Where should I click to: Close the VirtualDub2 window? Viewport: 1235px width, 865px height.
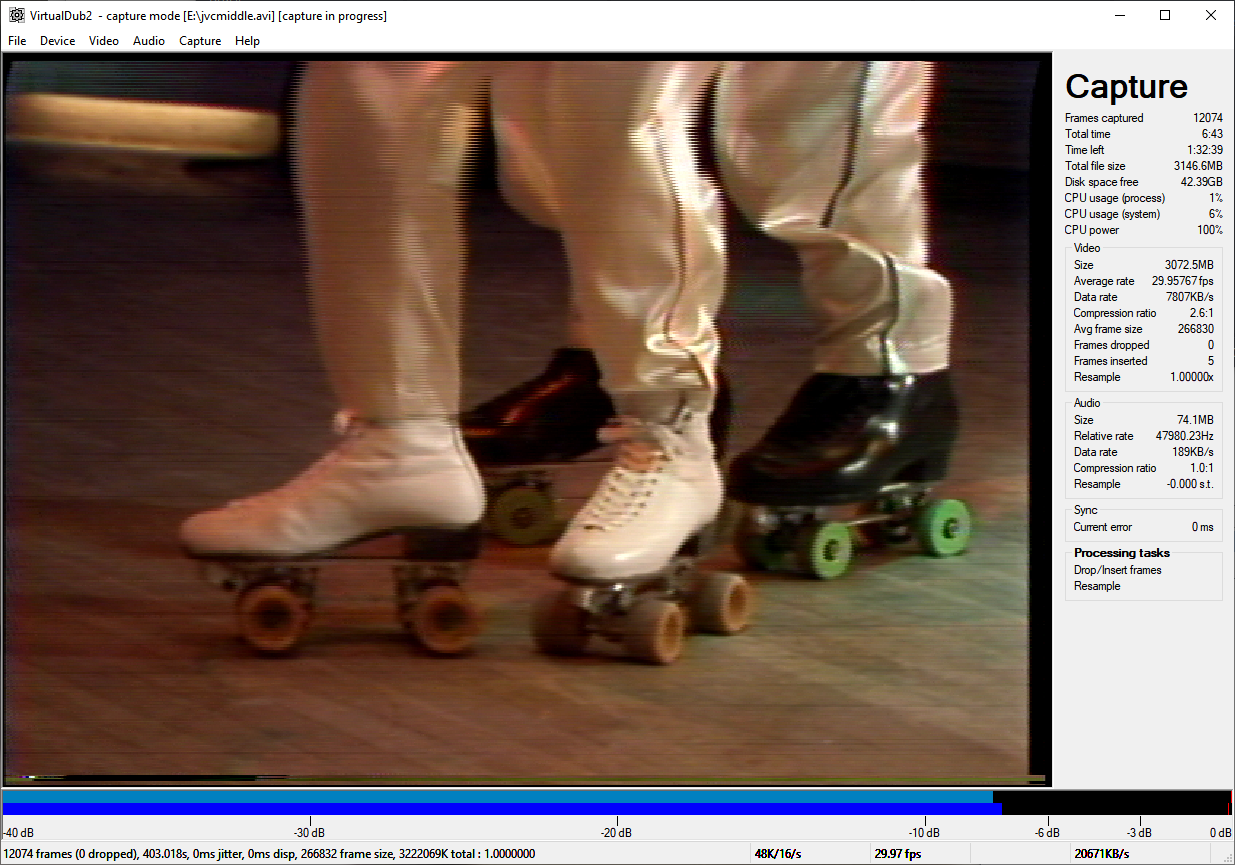(x=1211, y=15)
